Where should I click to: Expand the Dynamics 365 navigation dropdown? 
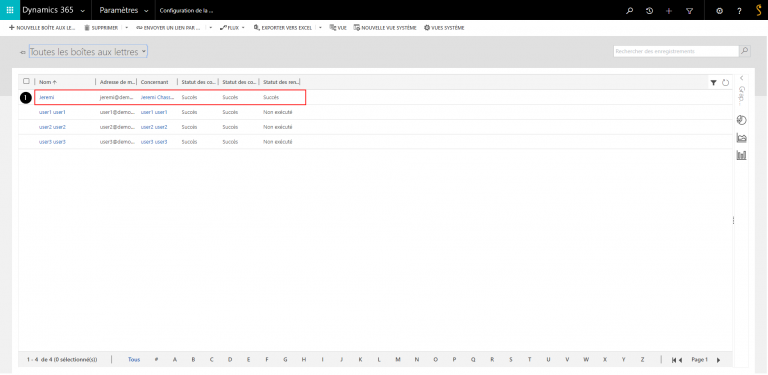pos(82,10)
